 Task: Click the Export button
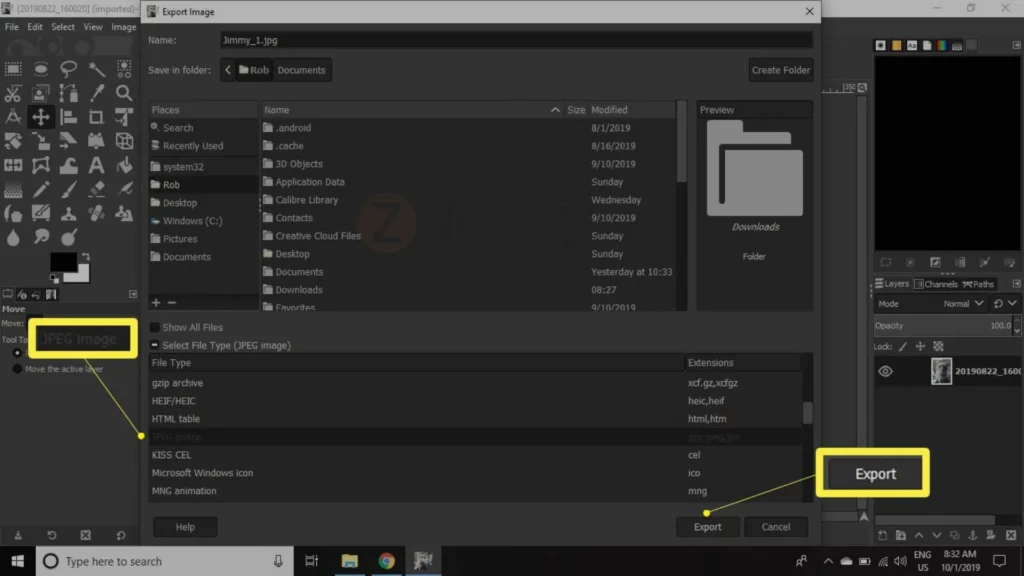click(707, 526)
